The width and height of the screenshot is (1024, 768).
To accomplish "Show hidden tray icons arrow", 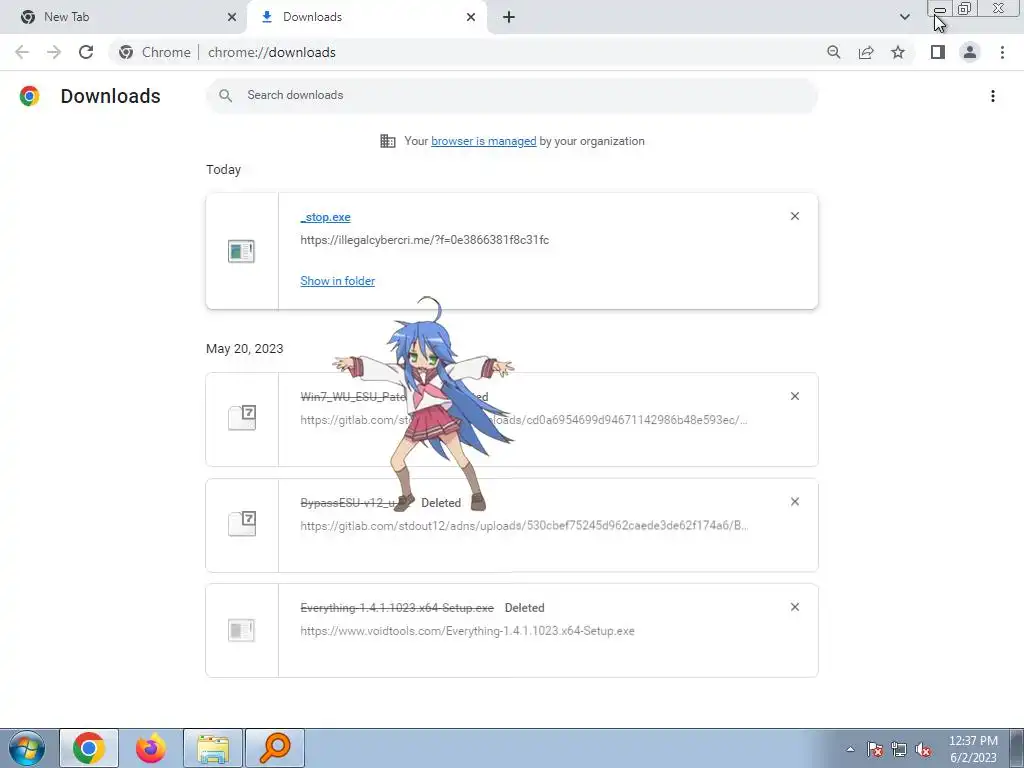I will click(850, 749).
